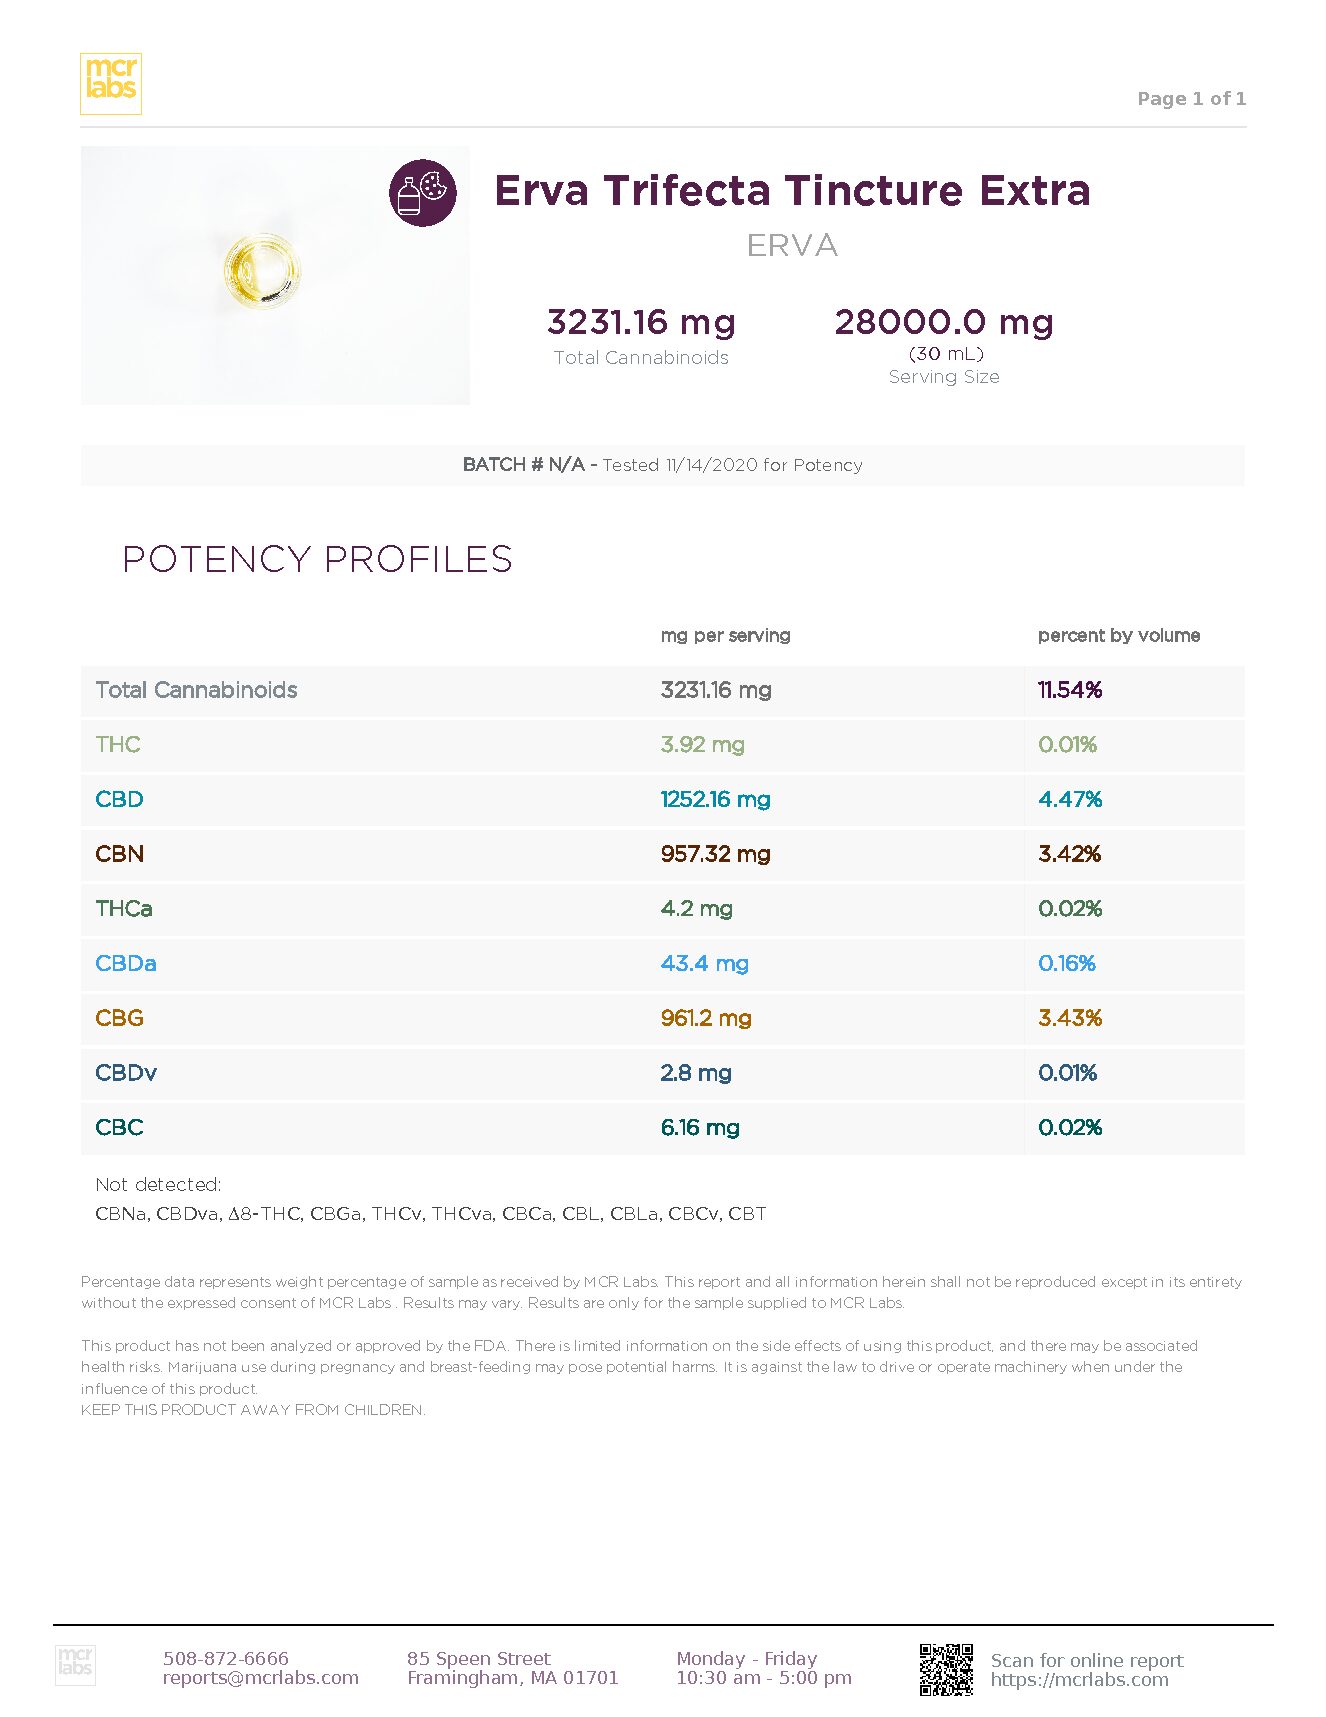The height and width of the screenshot is (1717, 1326).
Task: Click the 508-872-6666 phone number
Action: [x=225, y=1658]
